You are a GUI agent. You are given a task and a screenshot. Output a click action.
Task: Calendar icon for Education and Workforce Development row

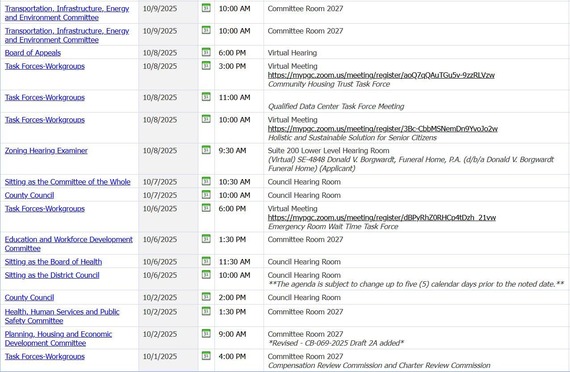tap(206, 239)
